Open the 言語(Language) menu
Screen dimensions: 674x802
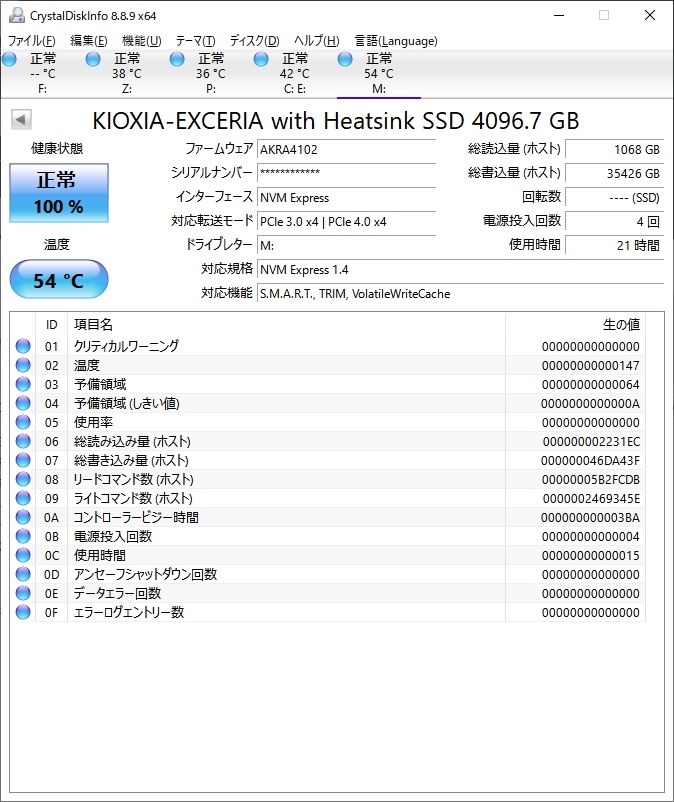(x=396, y=40)
